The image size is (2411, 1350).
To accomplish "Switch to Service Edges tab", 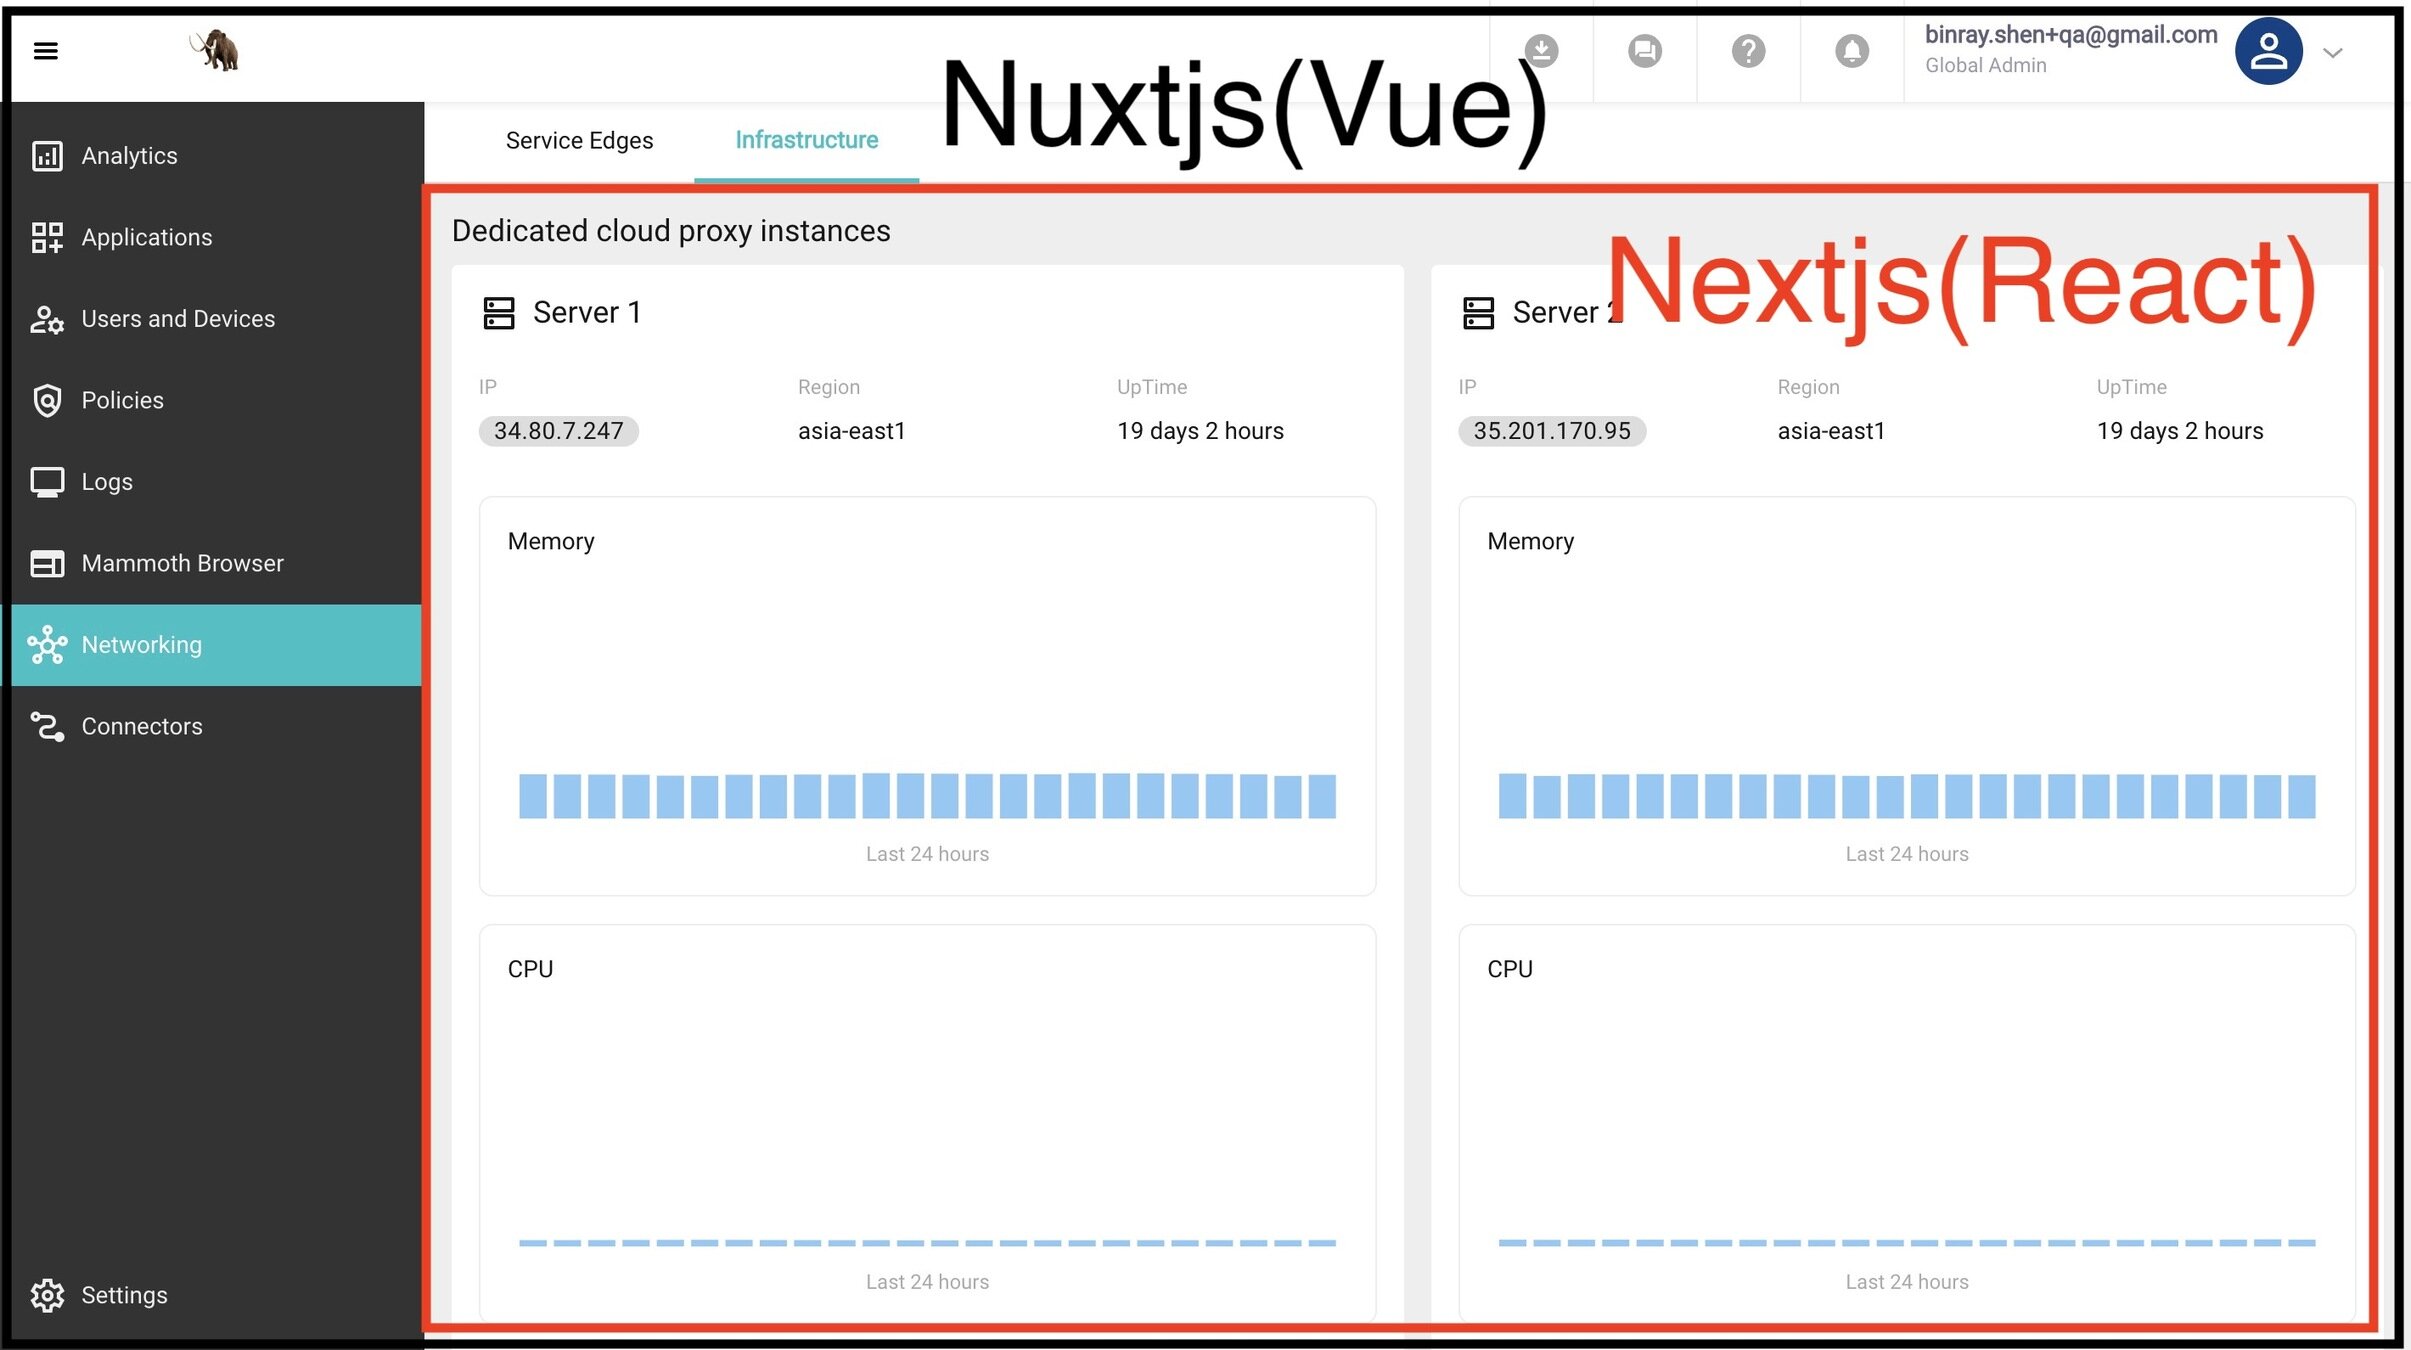I will coord(579,141).
